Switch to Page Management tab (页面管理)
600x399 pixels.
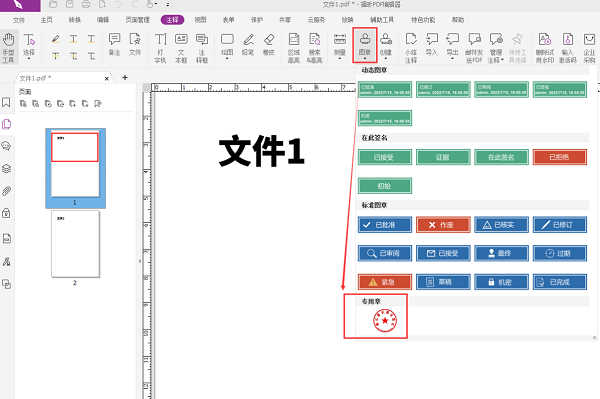point(137,20)
